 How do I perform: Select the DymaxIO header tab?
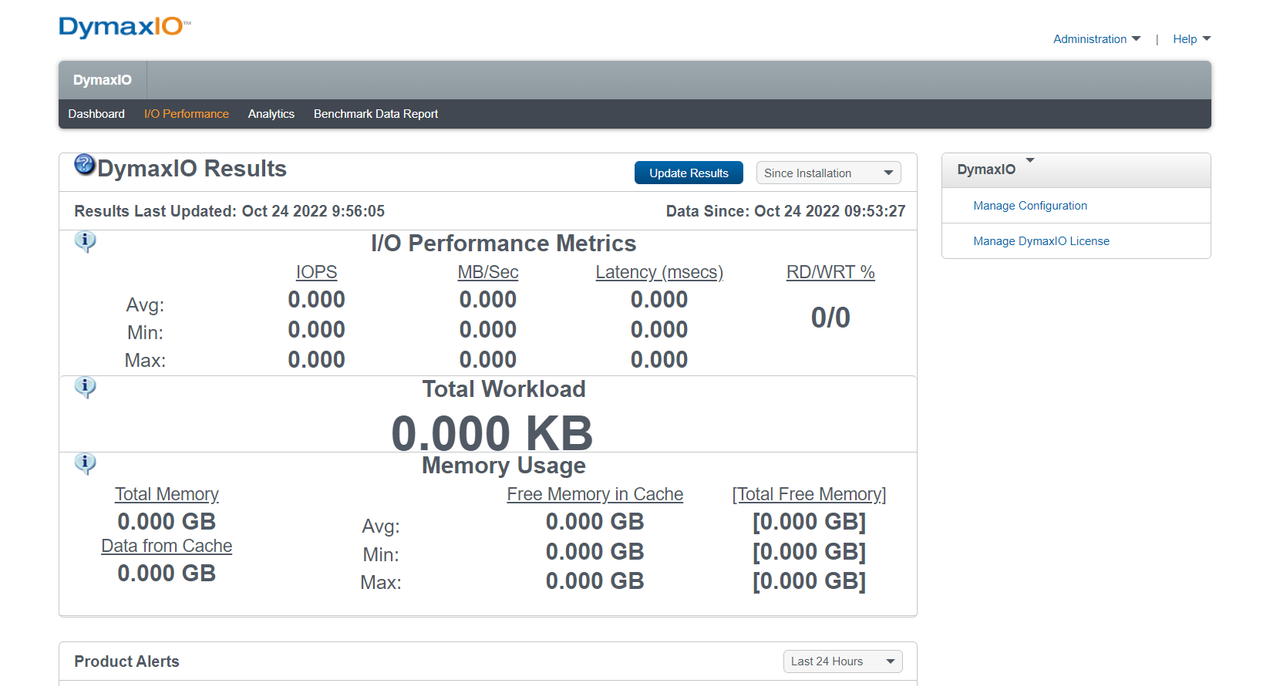point(102,80)
